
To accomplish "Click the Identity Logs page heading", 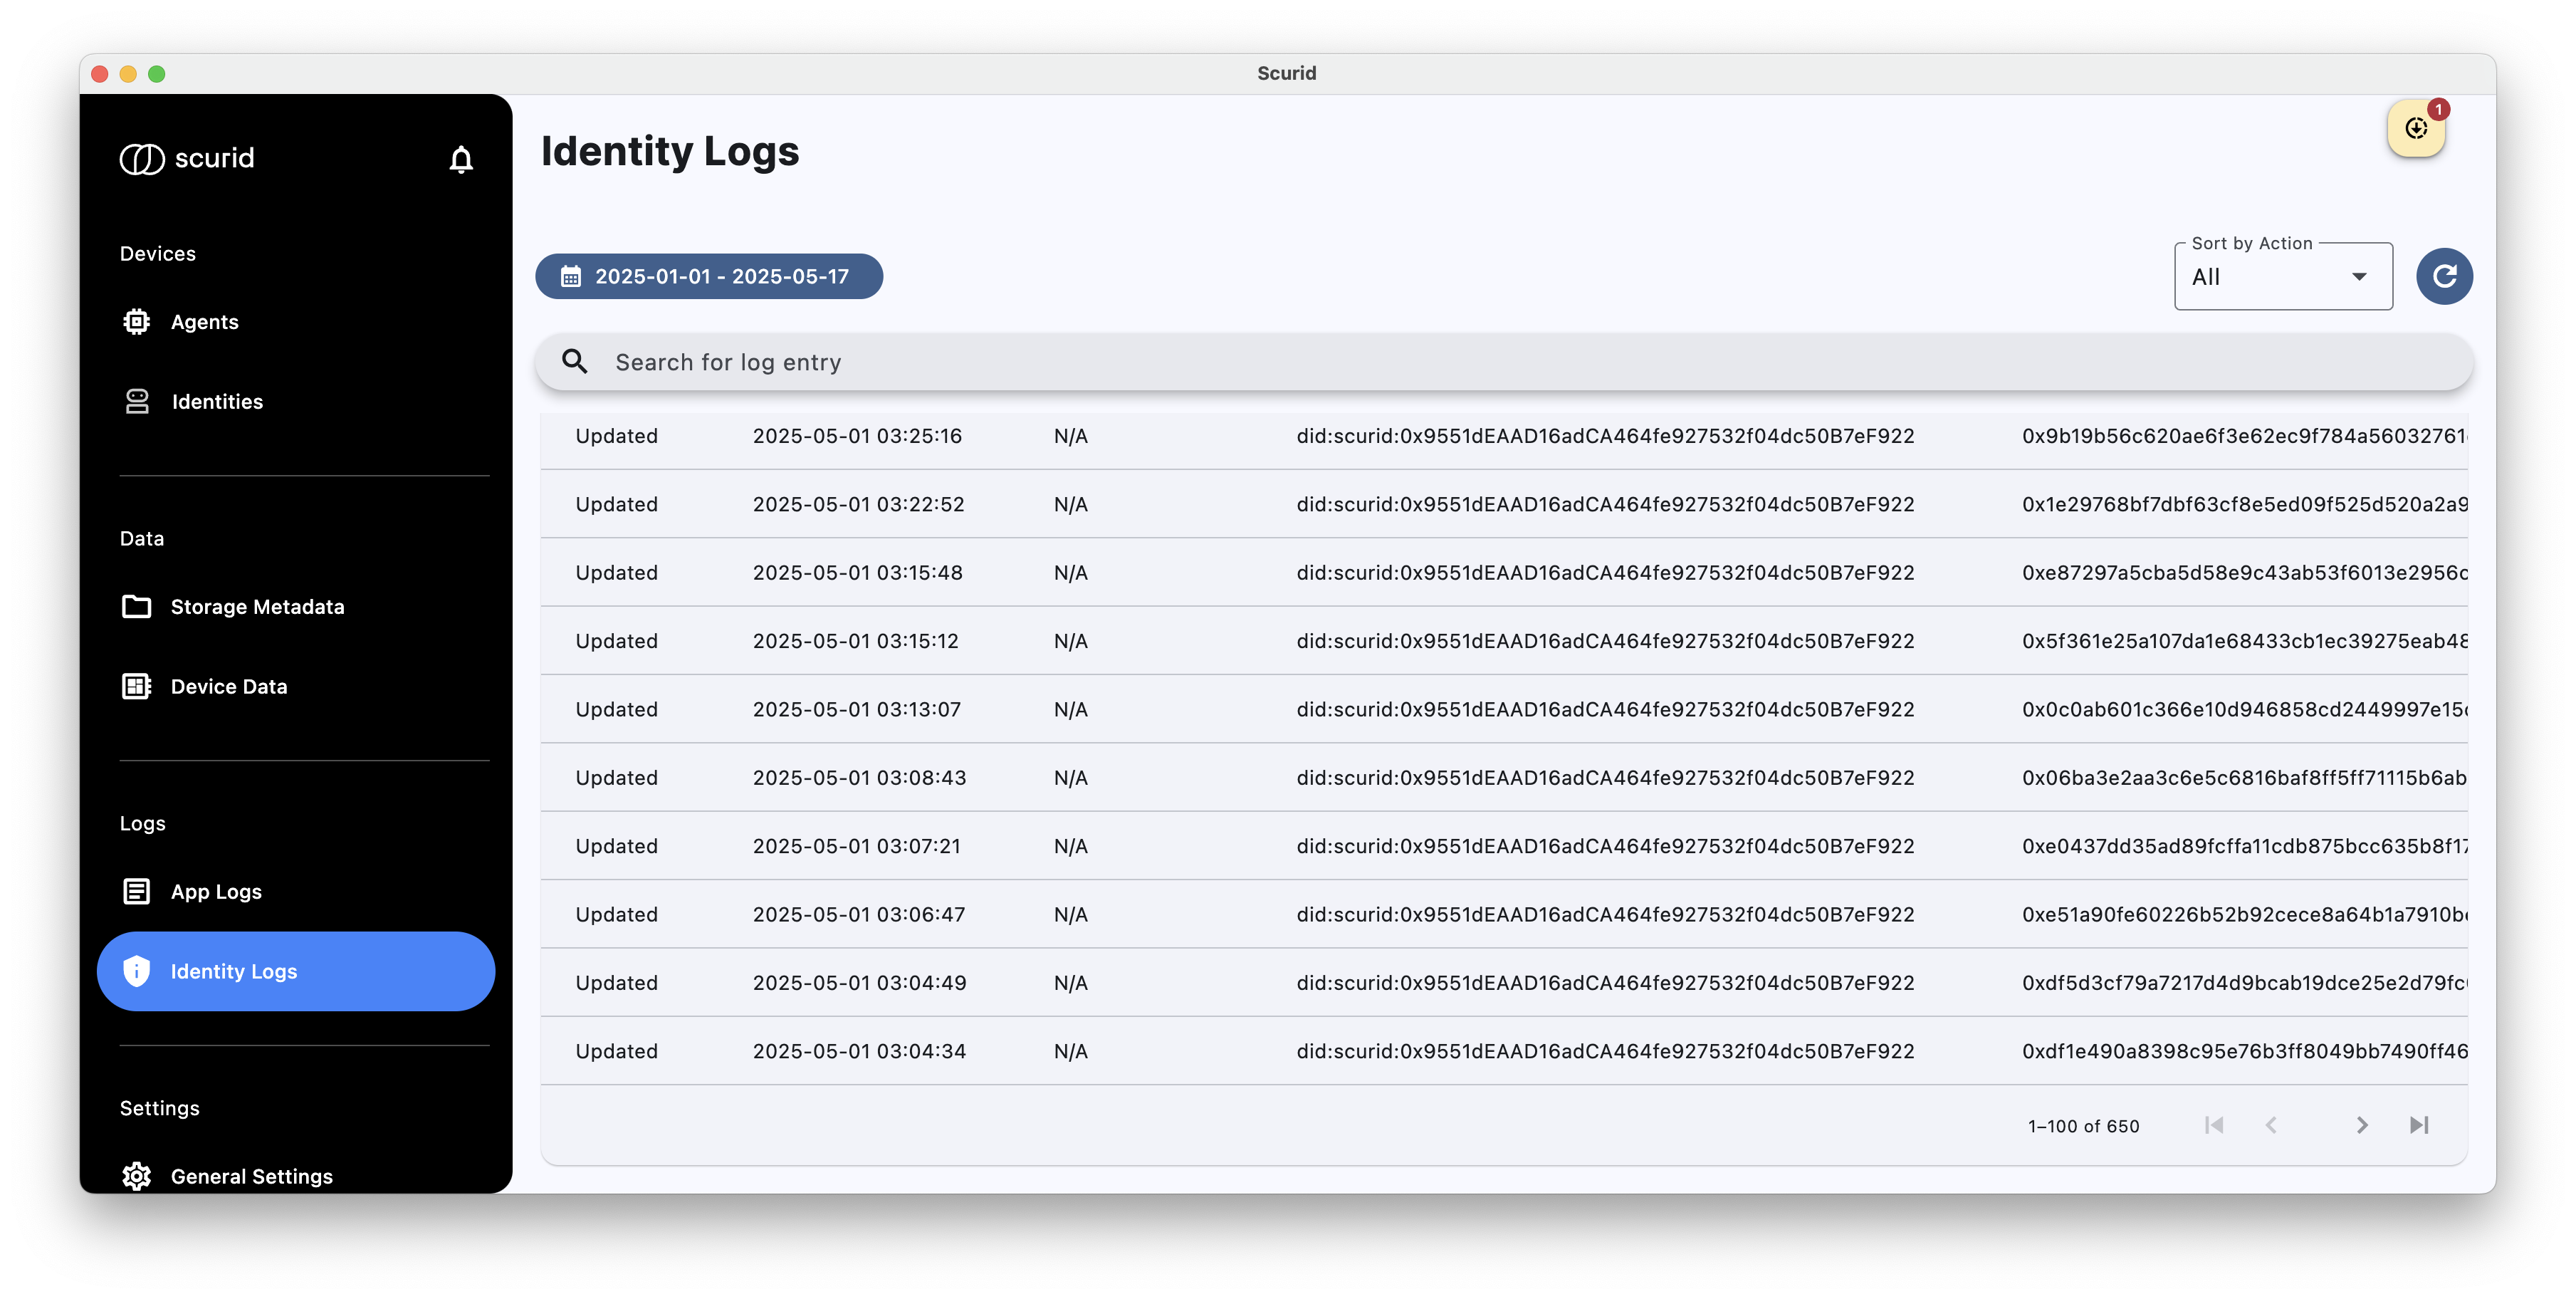I will pos(670,151).
